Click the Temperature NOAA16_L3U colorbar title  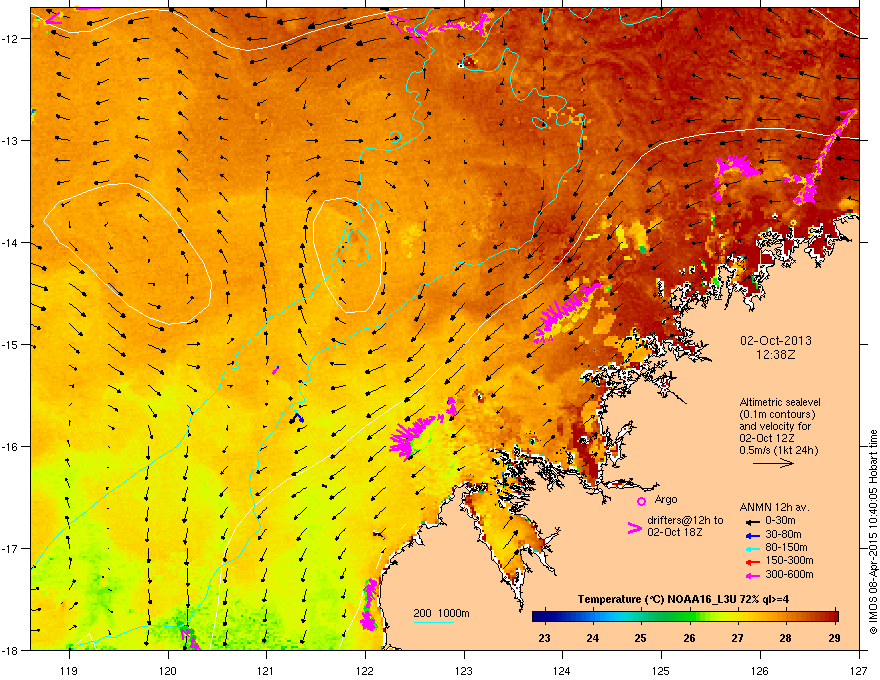click(x=683, y=599)
